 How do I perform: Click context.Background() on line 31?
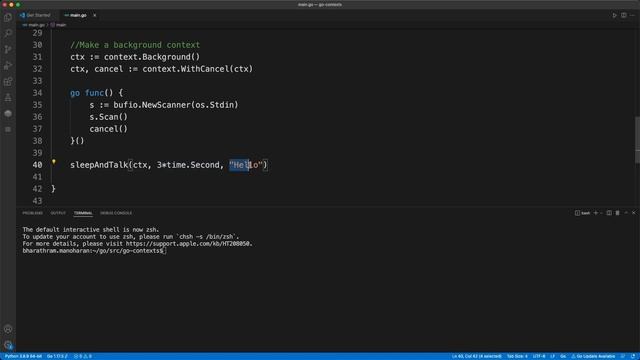point(152,57)
